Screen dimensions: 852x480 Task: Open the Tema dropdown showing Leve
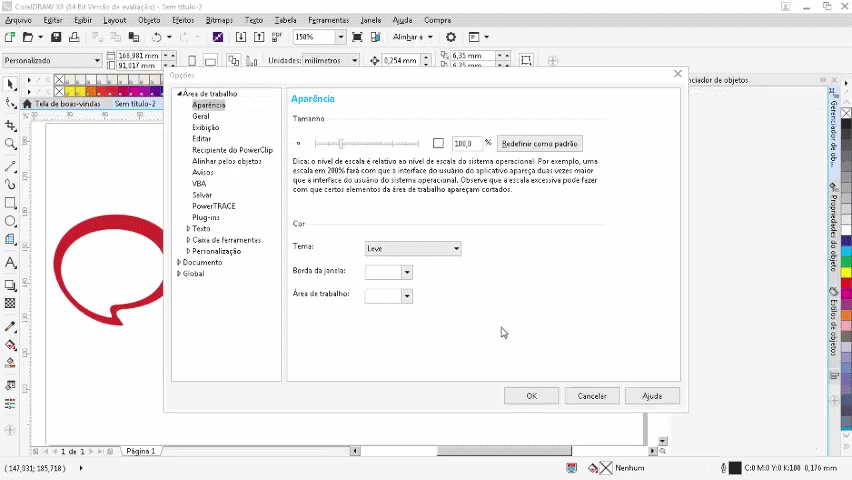[413, 248]
